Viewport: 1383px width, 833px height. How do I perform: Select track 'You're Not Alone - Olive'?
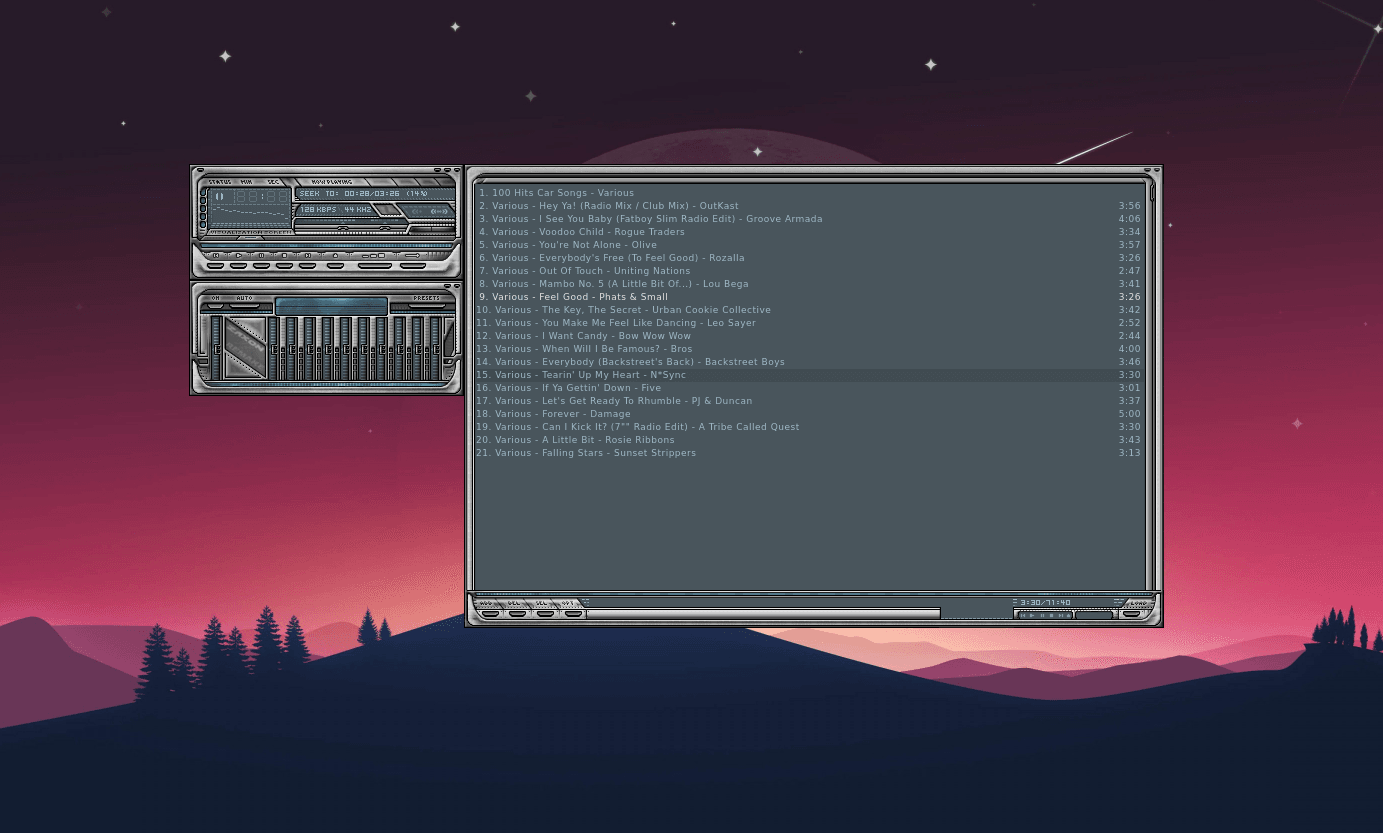809,245
